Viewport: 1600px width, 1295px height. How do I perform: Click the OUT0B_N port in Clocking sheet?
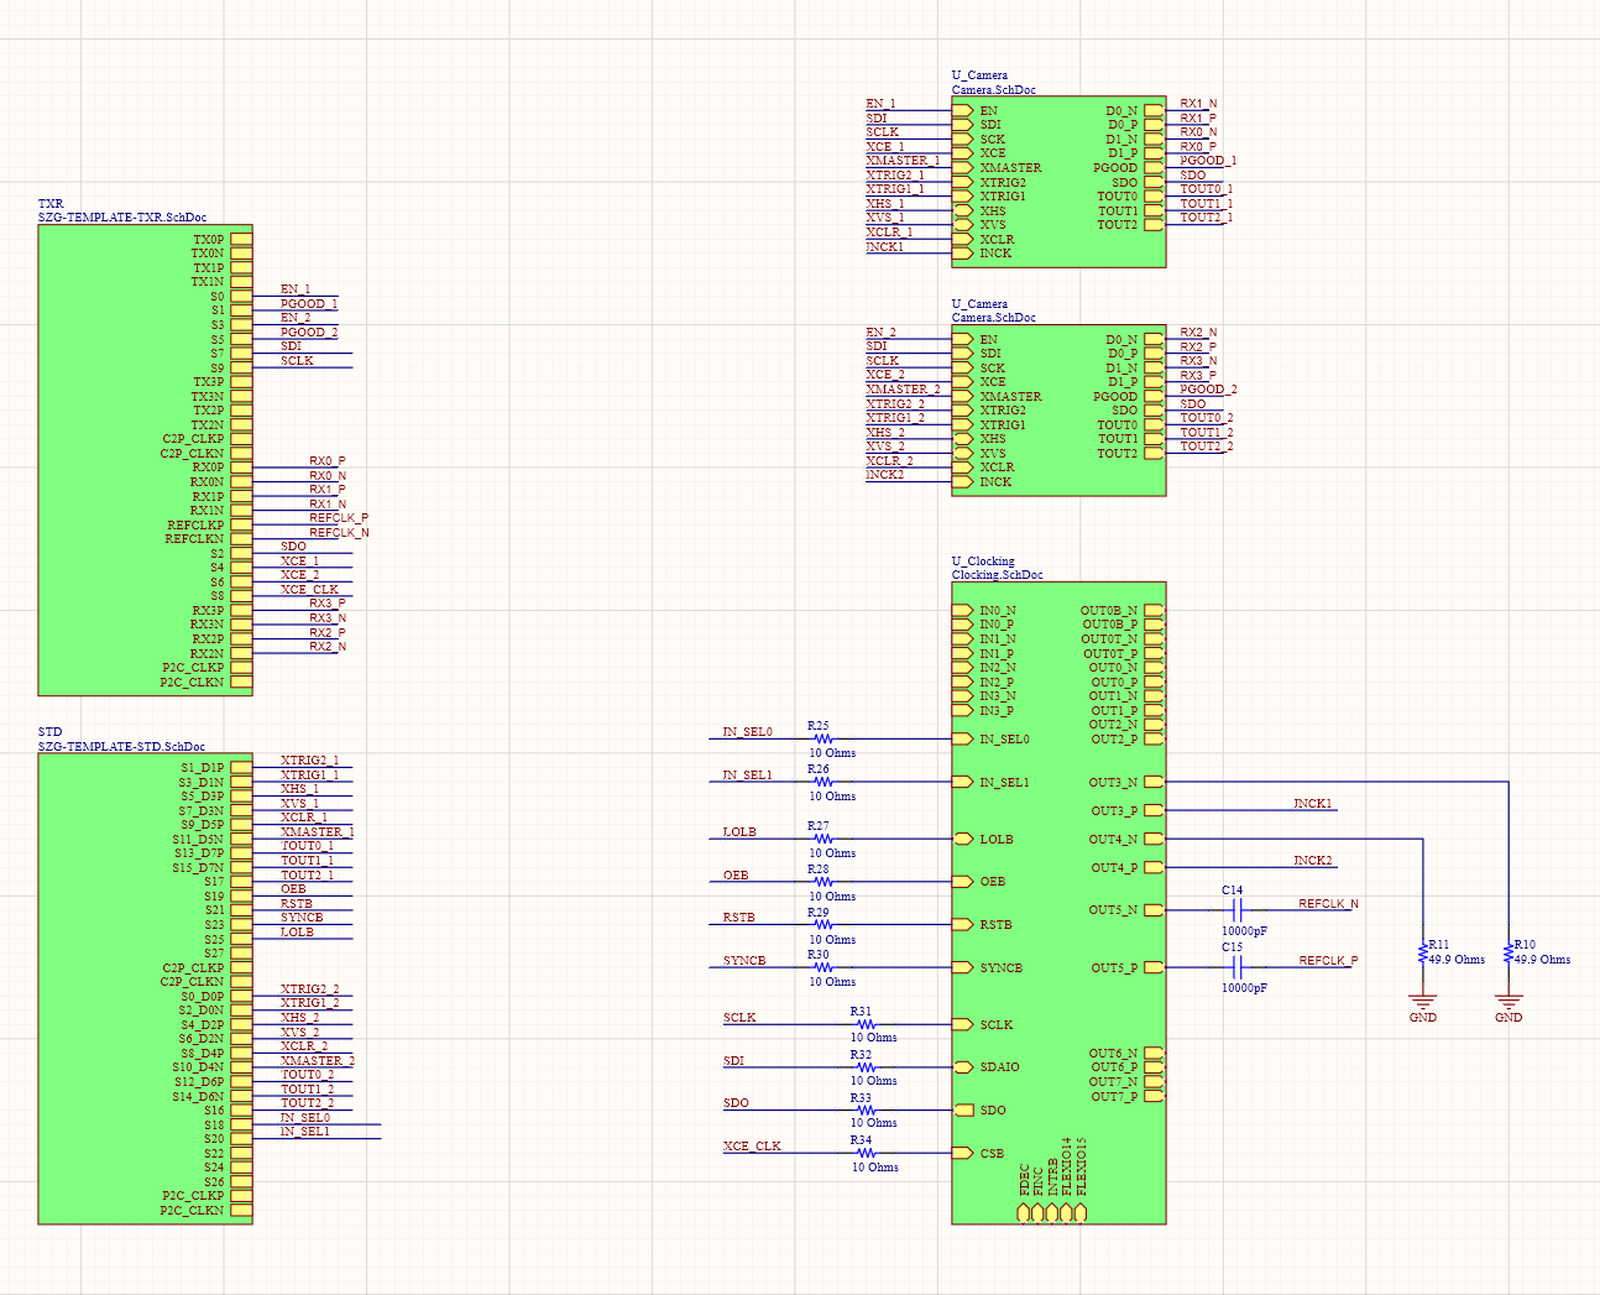click(1154, 610)
